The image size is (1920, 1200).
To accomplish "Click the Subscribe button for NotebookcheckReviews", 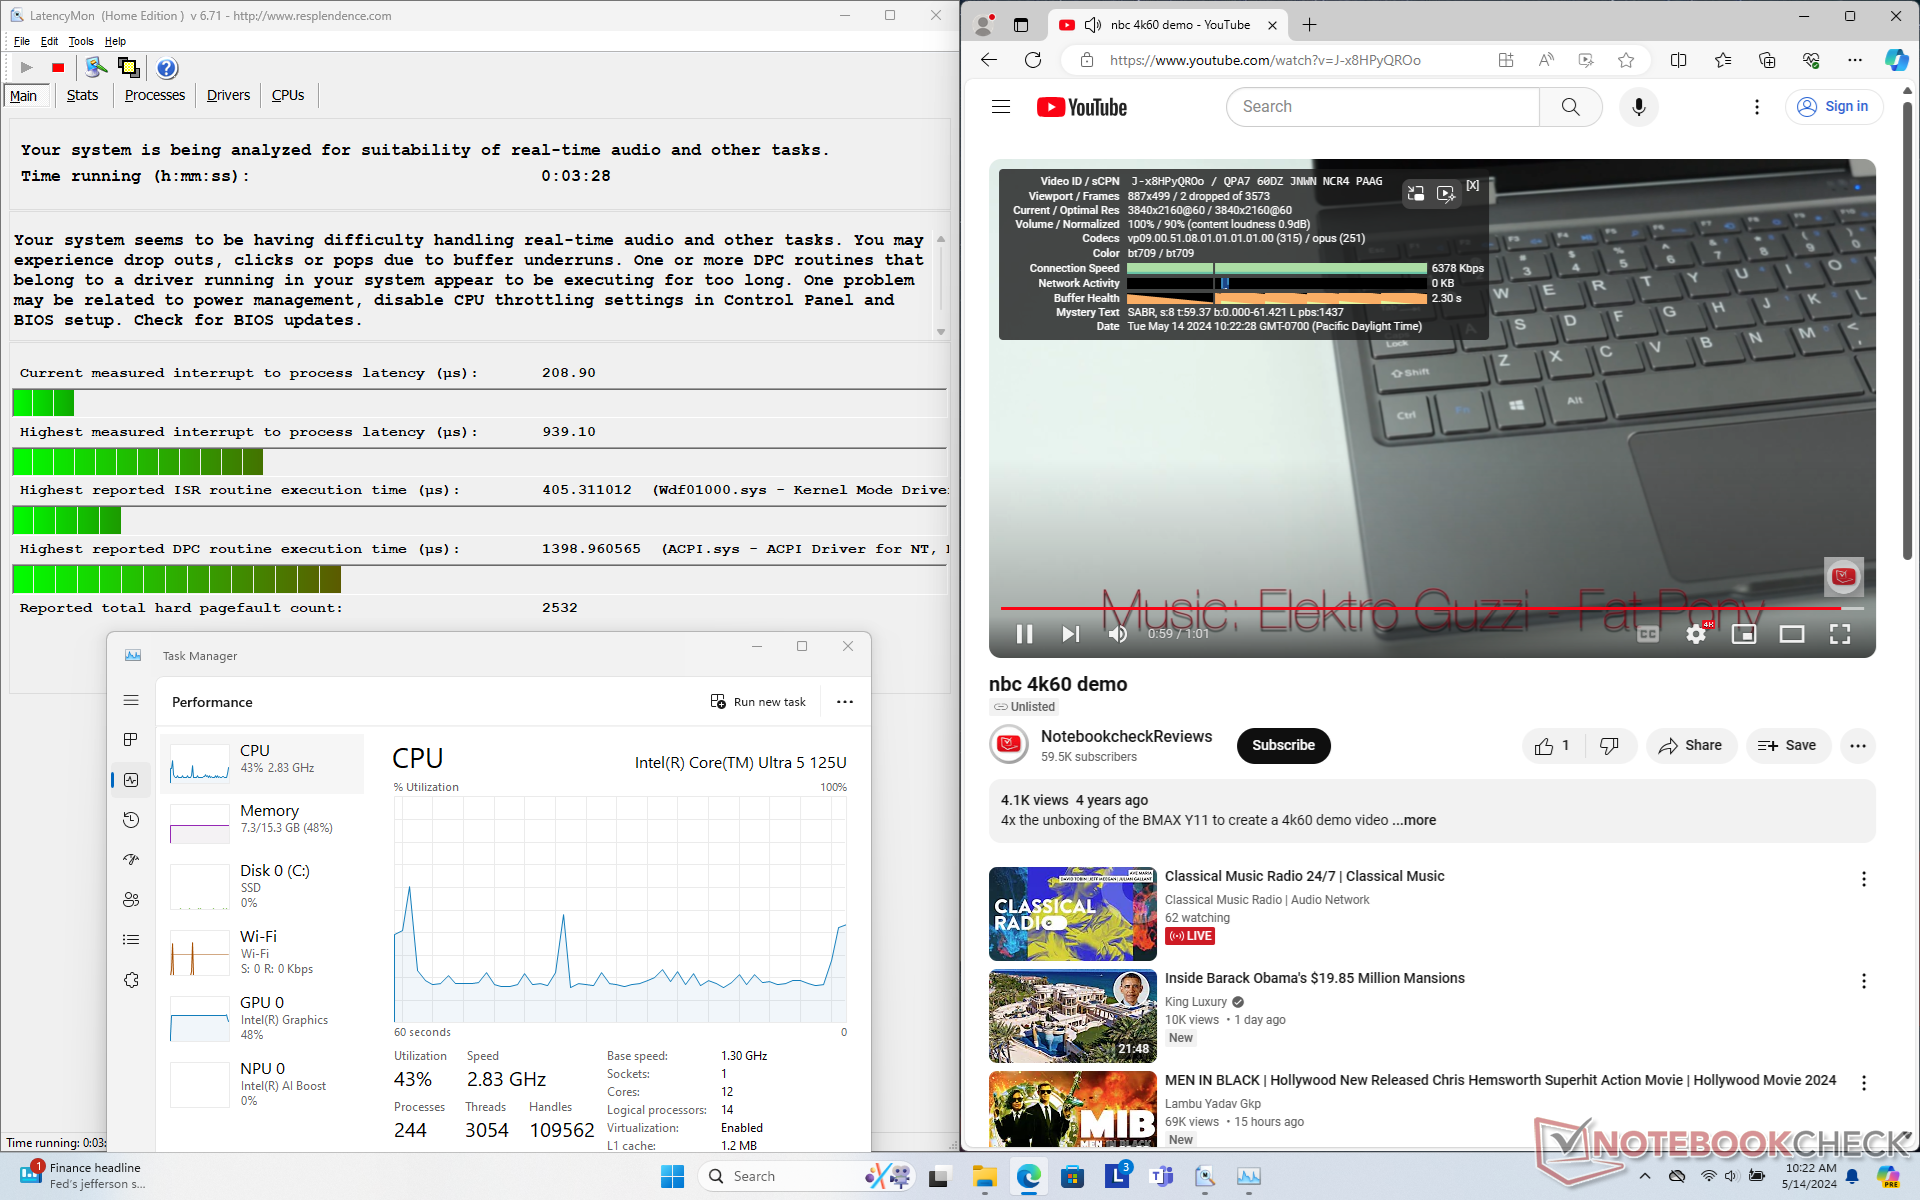I will (x=1283, y=745).
